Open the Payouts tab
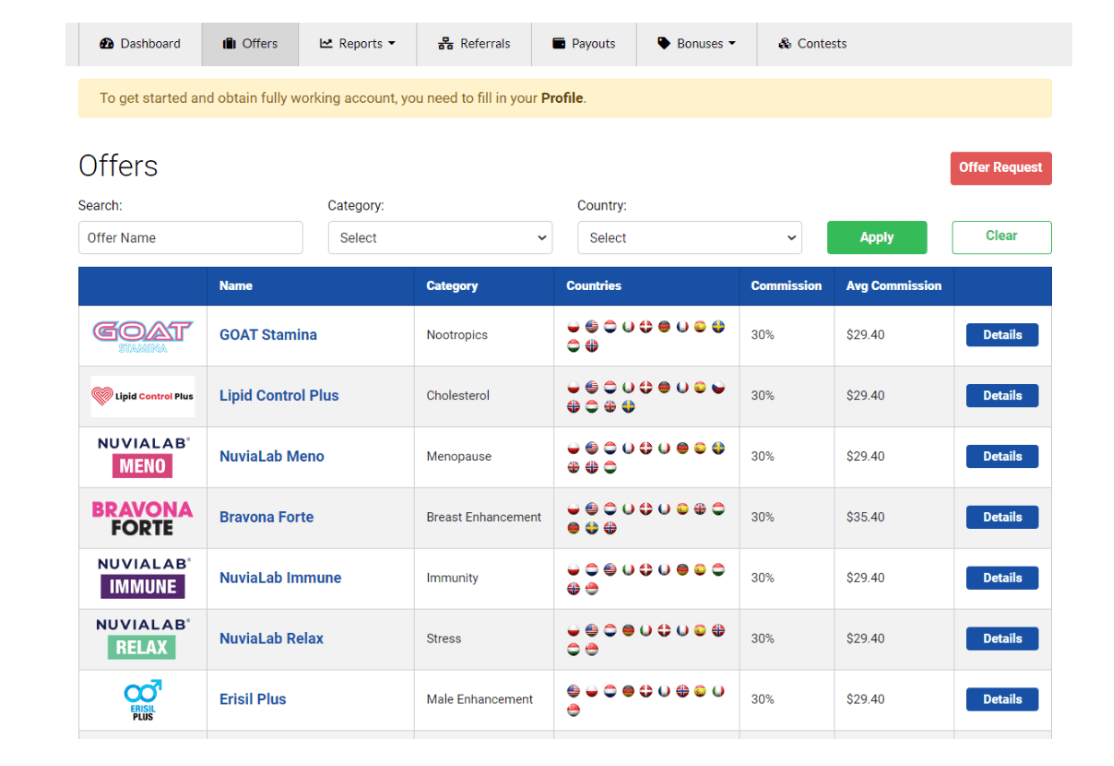Screen dimensions: 1114x766 point(583,44)
